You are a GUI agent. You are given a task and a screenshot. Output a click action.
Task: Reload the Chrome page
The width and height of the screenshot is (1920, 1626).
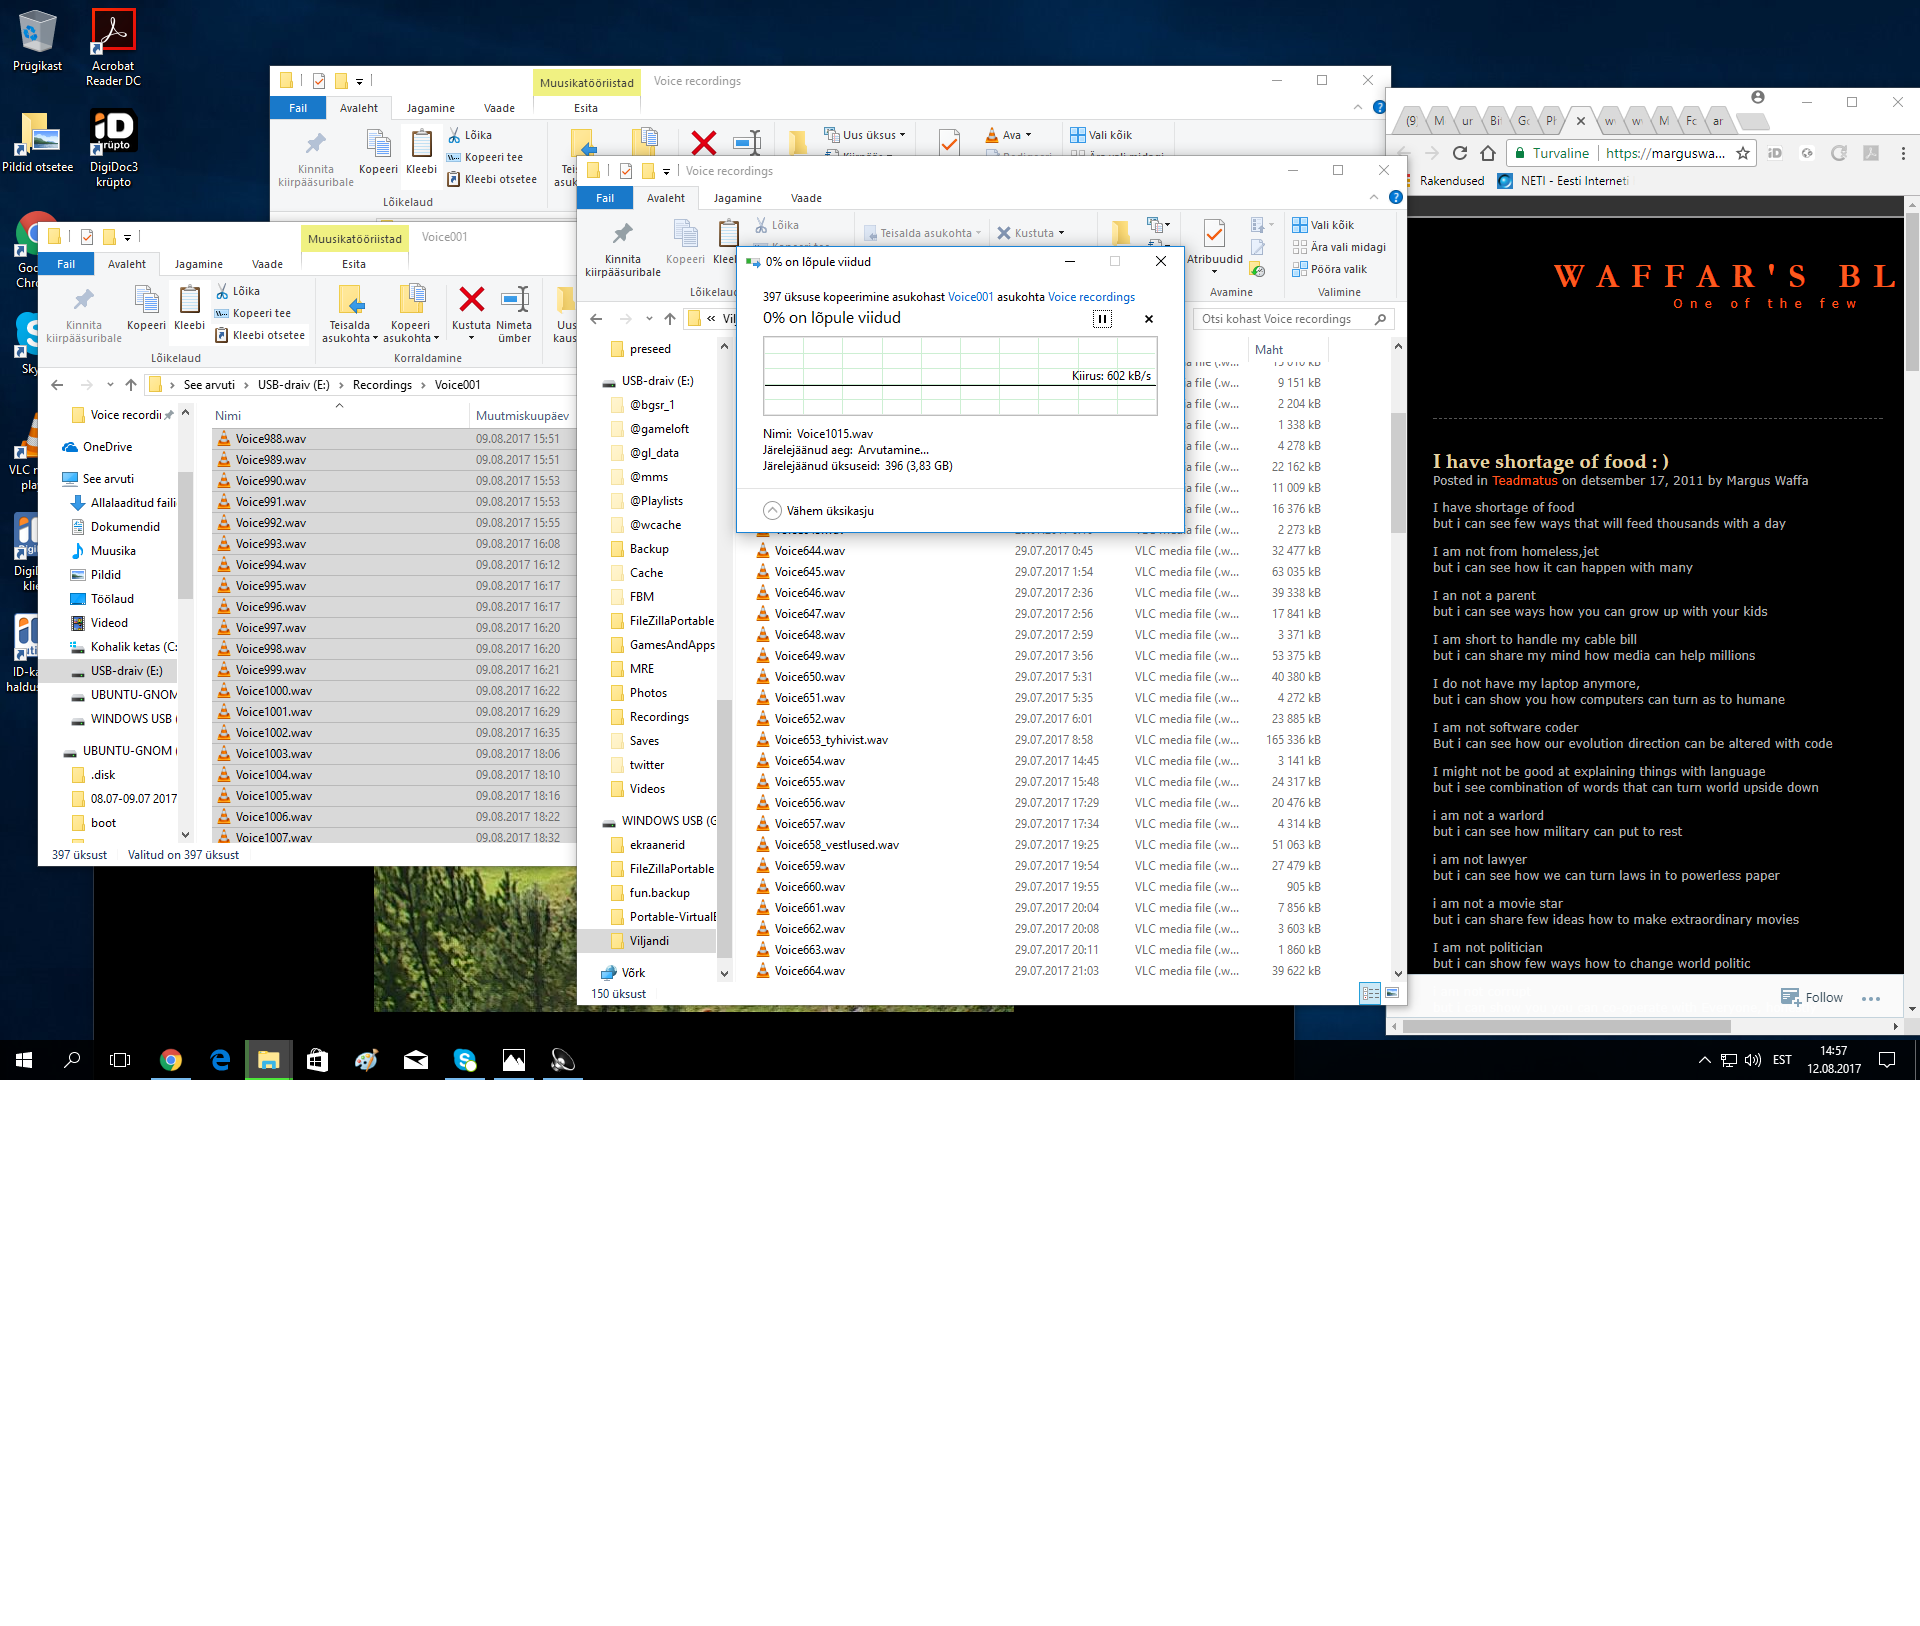pos(1459,153)
